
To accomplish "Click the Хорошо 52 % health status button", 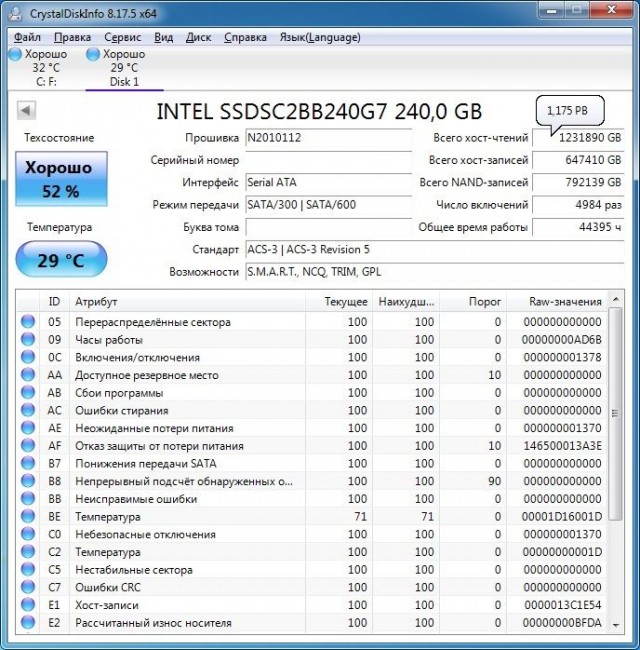I will (x=61, y=179).
